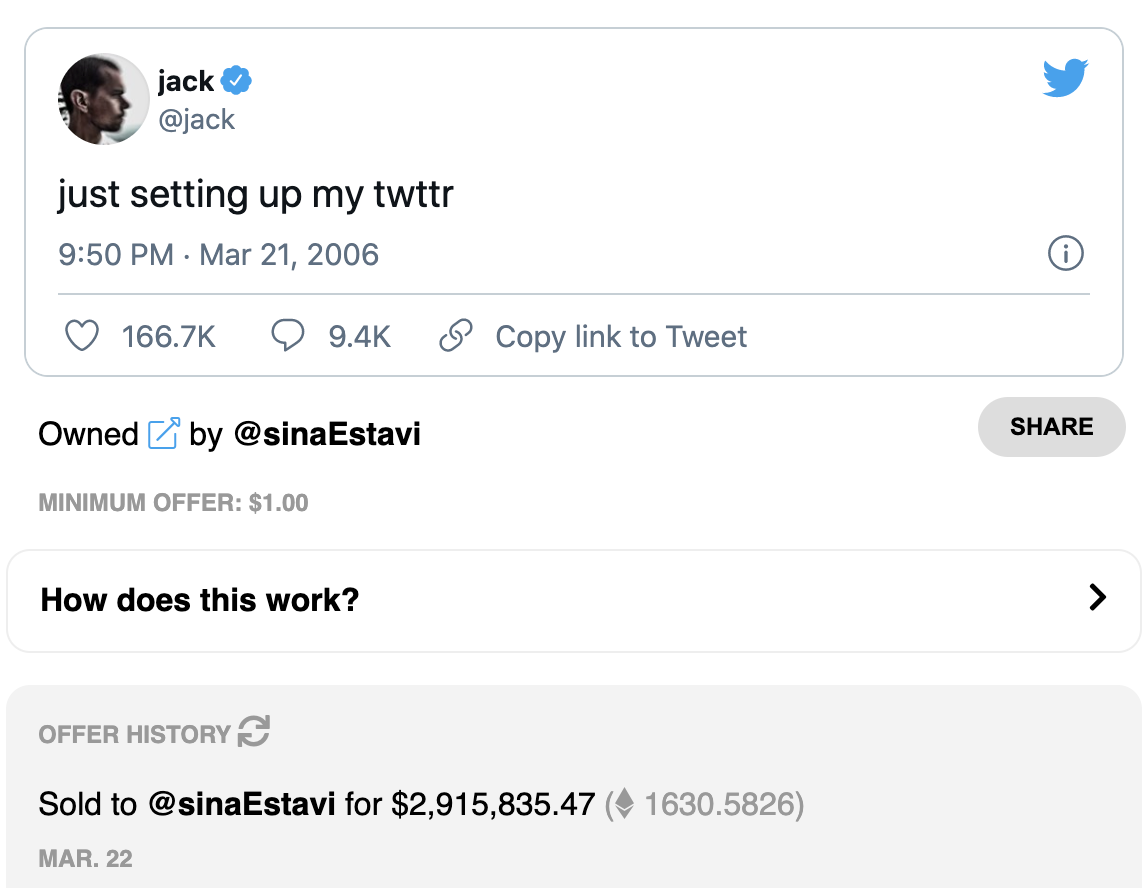Open the external link icon beside Owned

point(163,434)
